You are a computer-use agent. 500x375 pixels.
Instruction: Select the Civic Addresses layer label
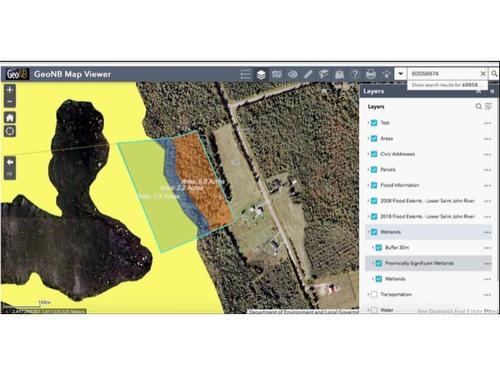click(x=398, y=154)
